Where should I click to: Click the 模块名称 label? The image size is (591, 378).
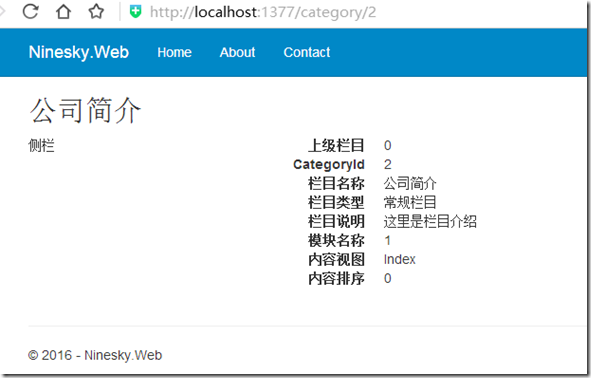coord(336,240)
